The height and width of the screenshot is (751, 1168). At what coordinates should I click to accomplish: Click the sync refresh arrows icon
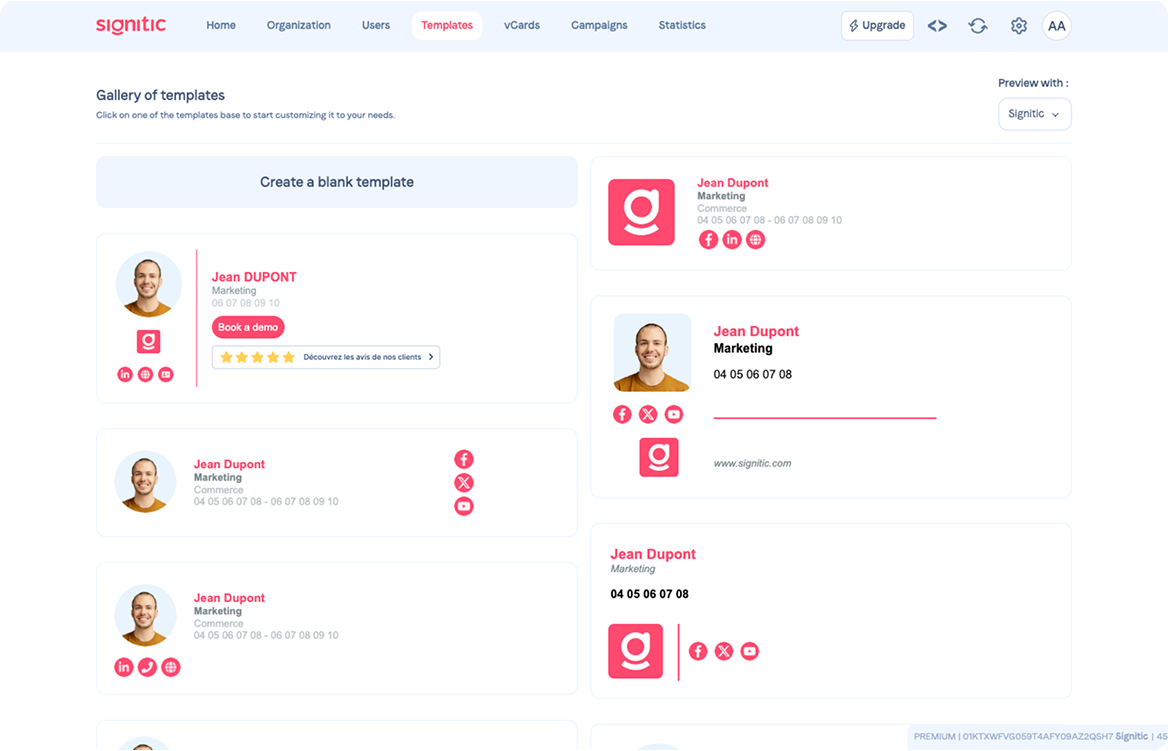coord(978,26)
